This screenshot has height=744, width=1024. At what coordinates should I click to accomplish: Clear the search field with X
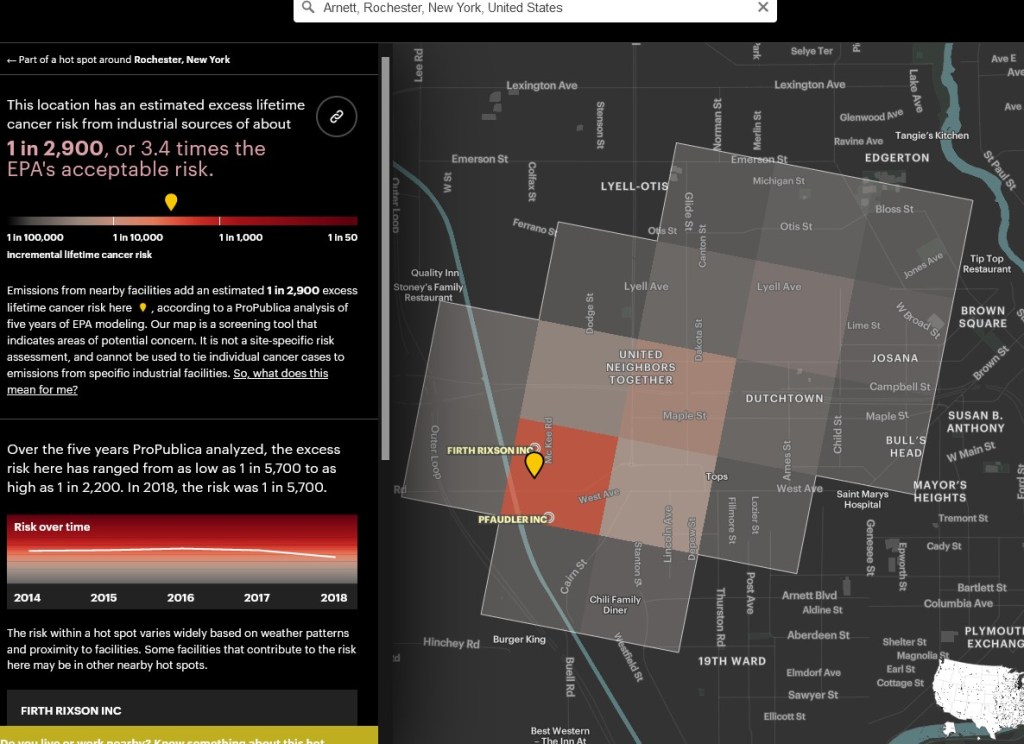coord(763,8)
